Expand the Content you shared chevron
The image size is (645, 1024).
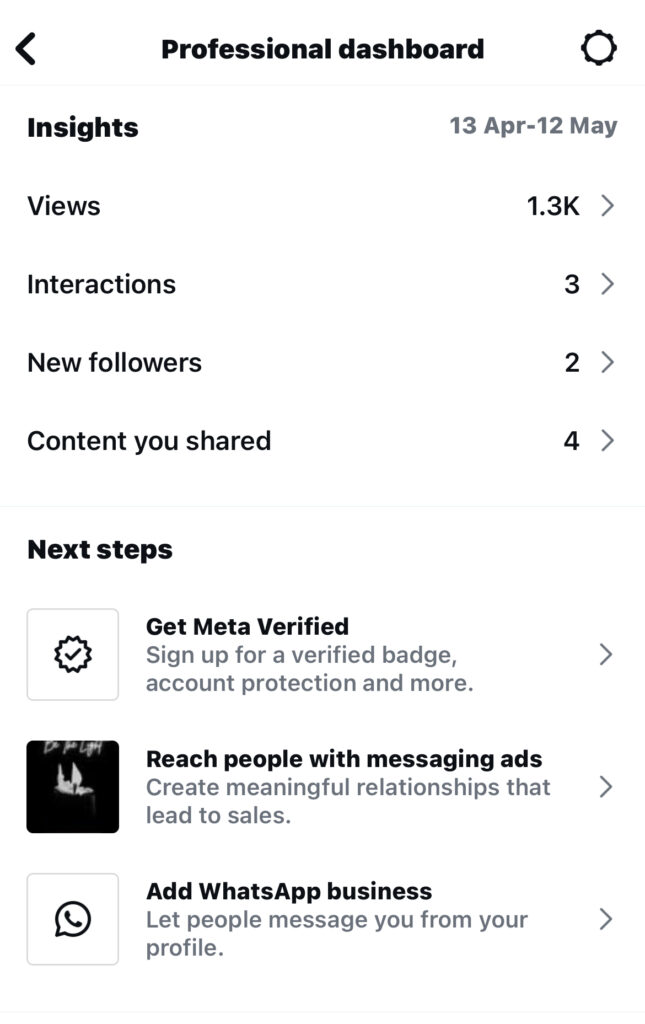(x=607, y=441)
